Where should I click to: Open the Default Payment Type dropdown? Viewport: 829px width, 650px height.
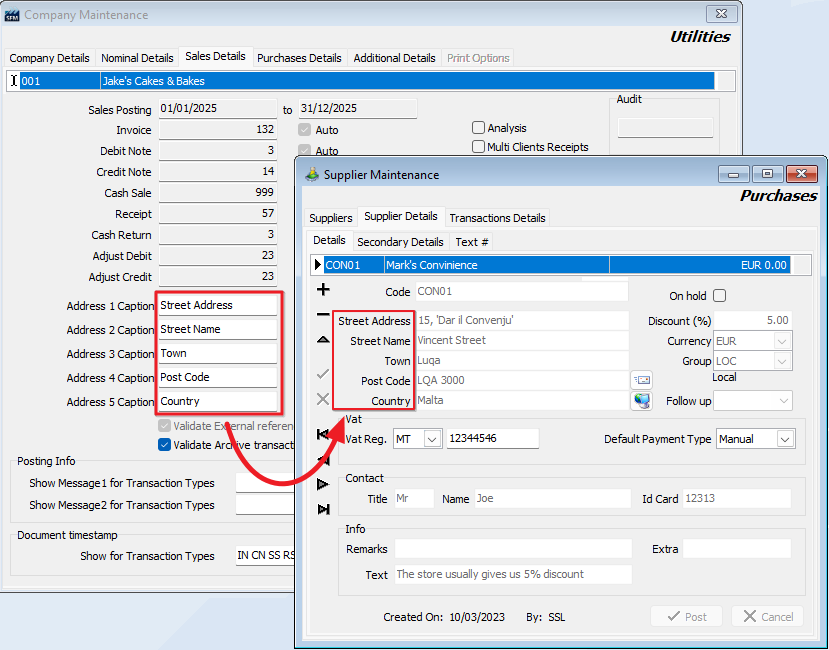coord(785,439)
